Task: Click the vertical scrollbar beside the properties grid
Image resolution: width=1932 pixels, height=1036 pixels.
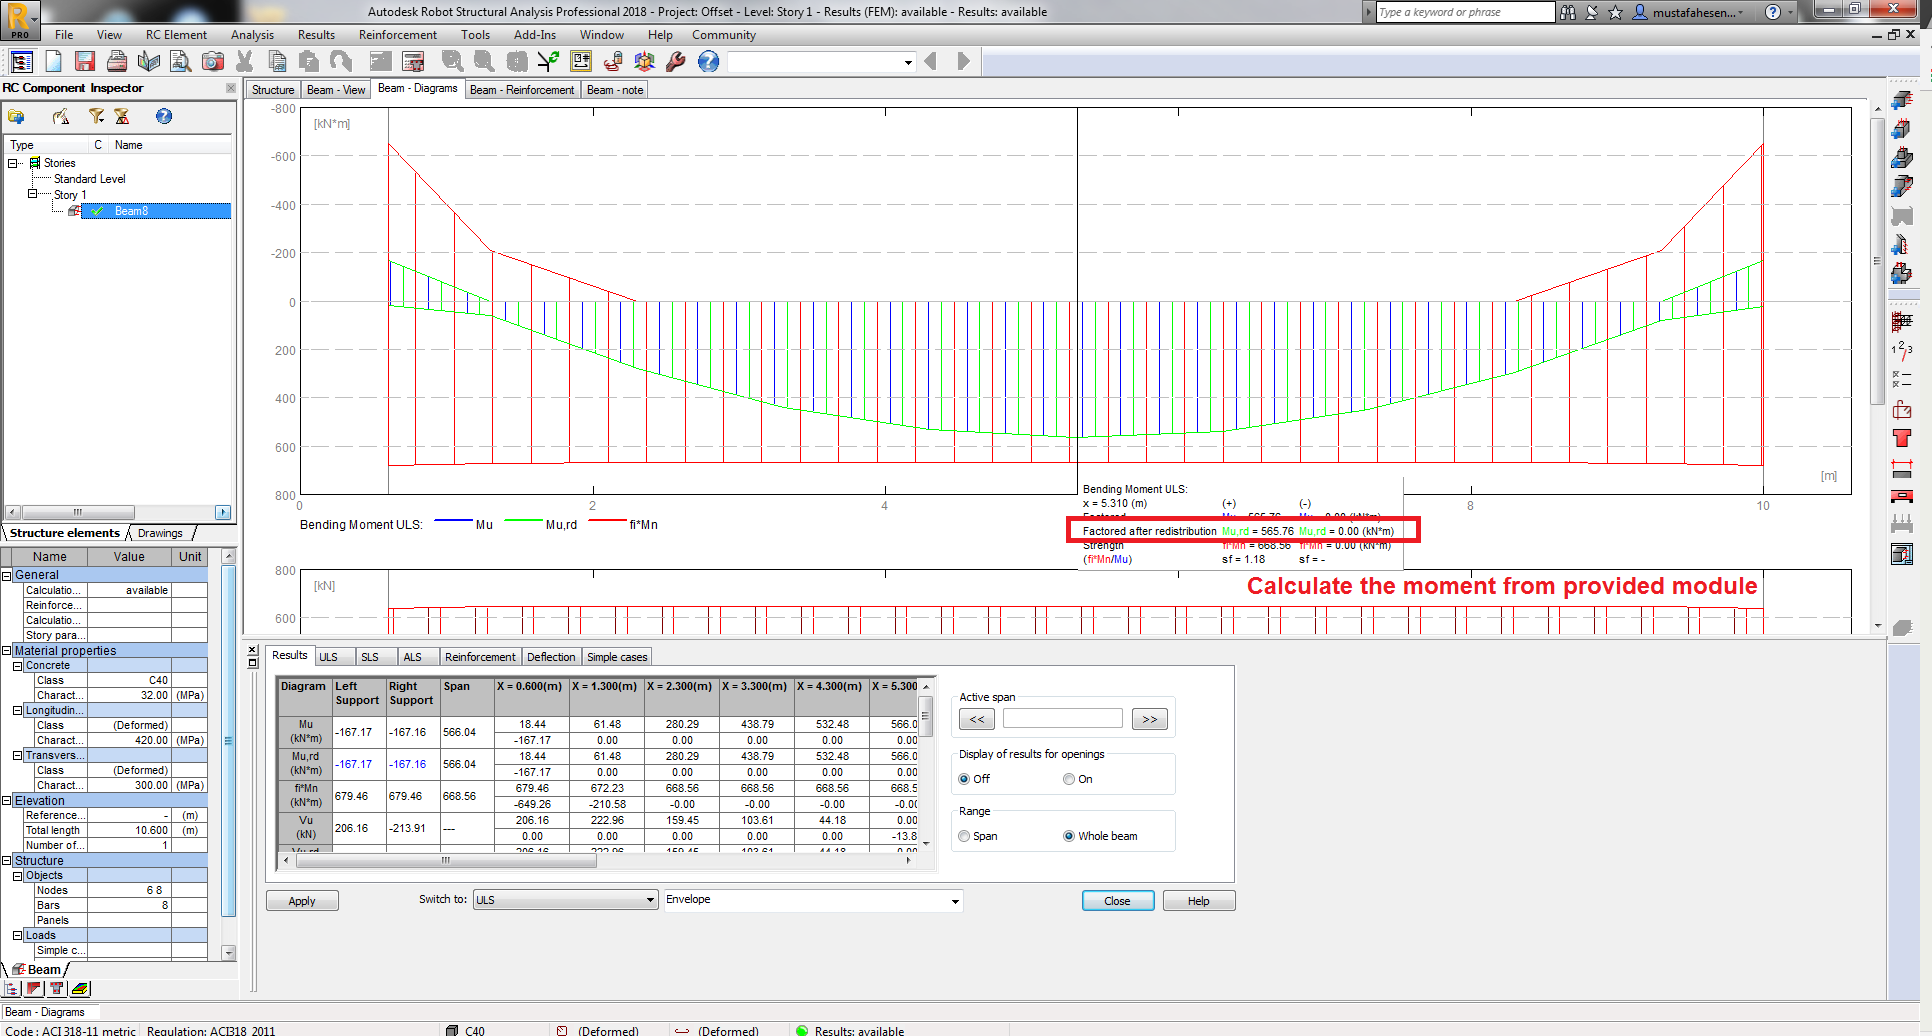Action: (228, 755)
